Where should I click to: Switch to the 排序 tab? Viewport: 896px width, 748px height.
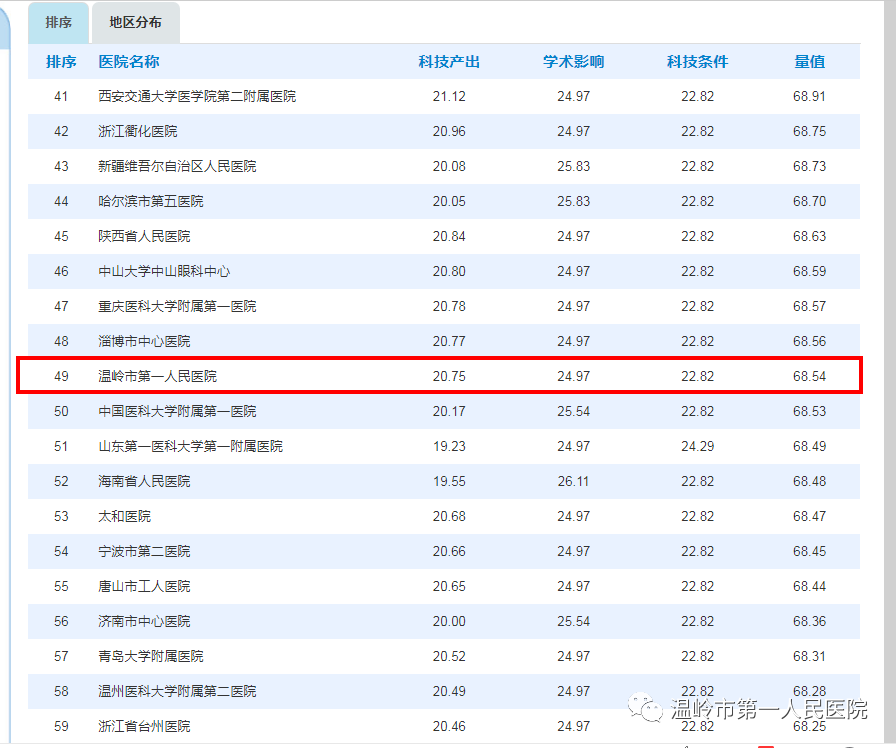(x=58, y=23)
